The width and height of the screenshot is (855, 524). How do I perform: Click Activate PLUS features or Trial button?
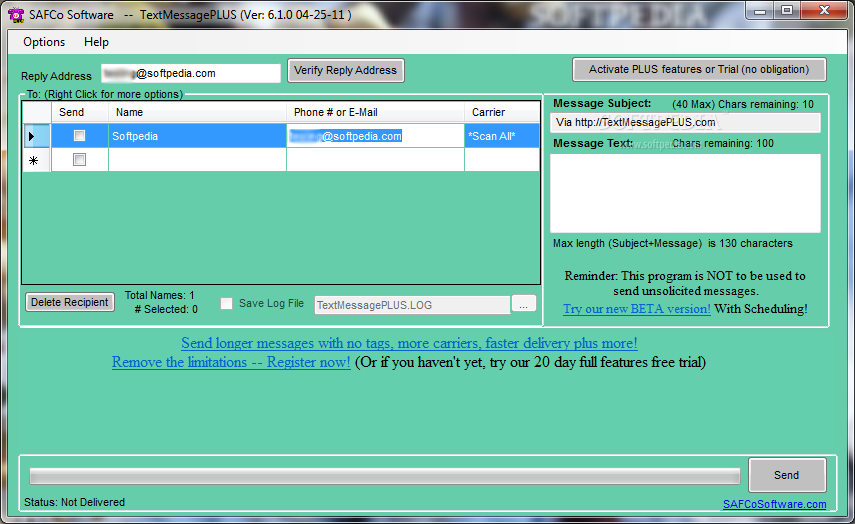click(x=699, y=69)
